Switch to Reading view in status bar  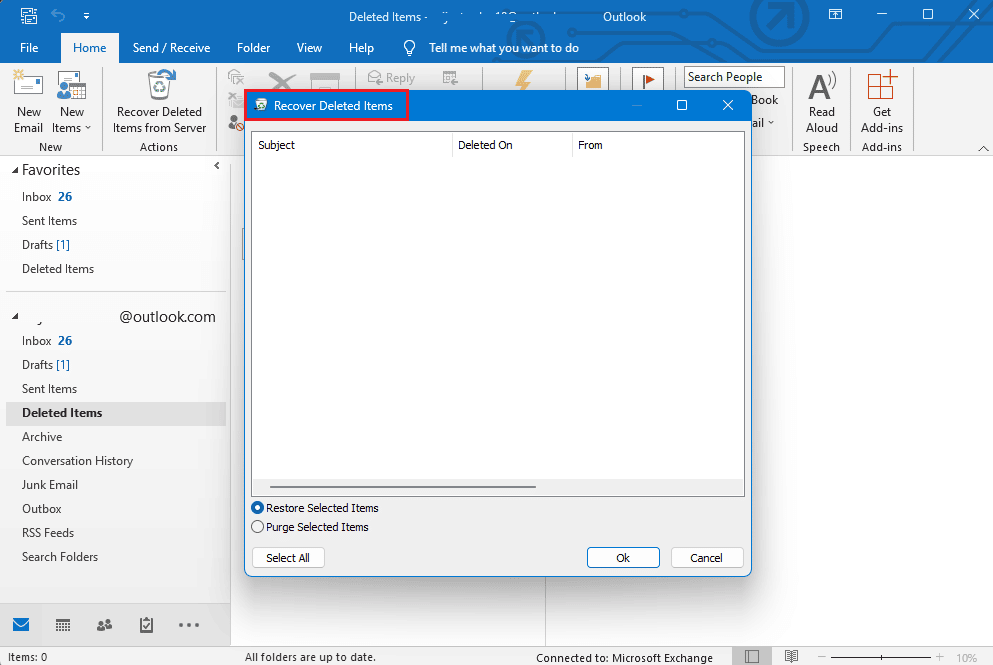click(792, 657)
